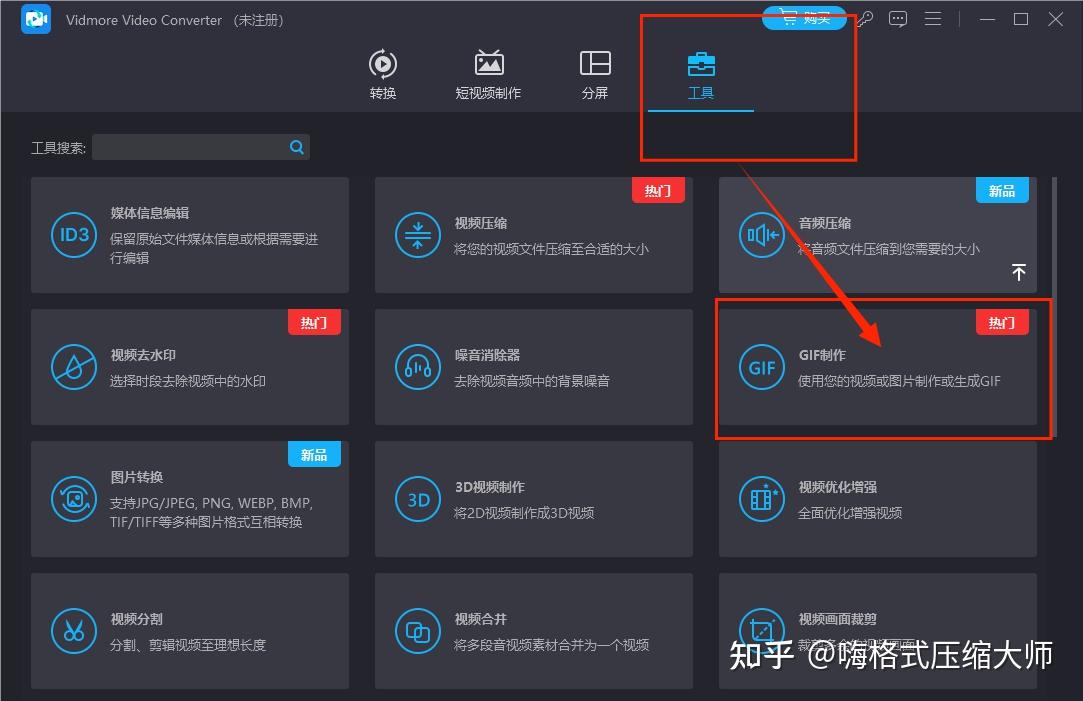Open the video enhancer icon

click(762, 499)
